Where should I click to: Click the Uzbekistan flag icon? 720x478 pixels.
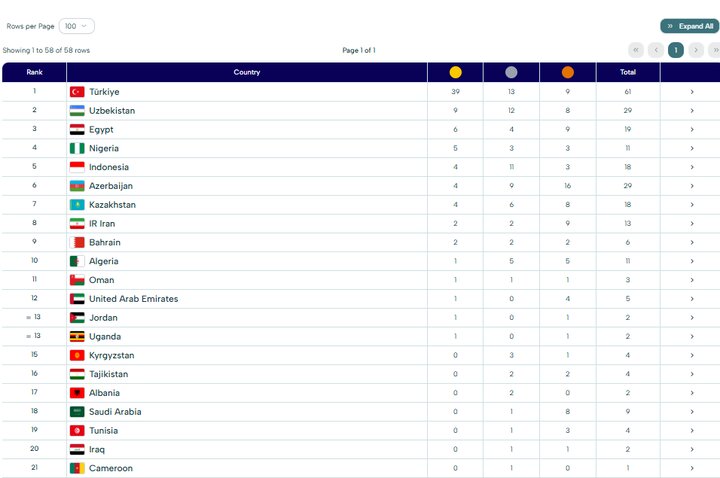point(77,111)
